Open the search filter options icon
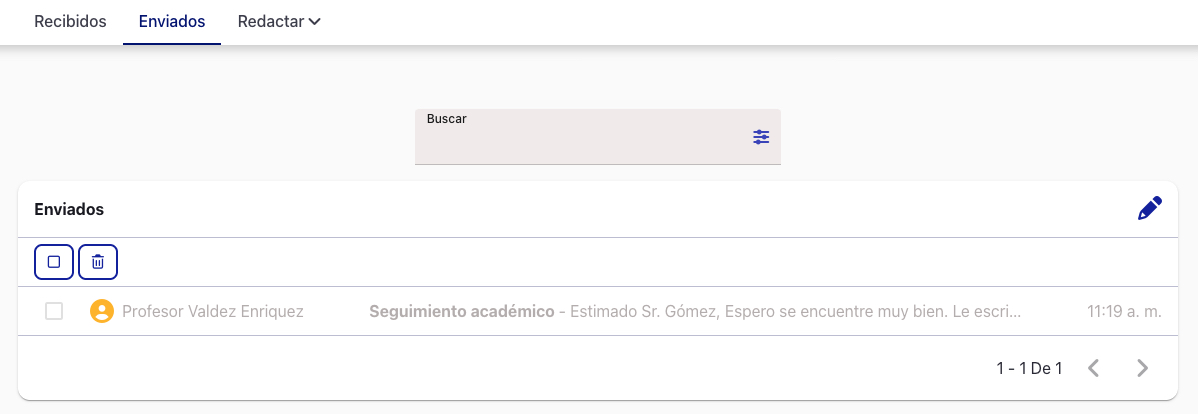 click(x=761, y=137)
